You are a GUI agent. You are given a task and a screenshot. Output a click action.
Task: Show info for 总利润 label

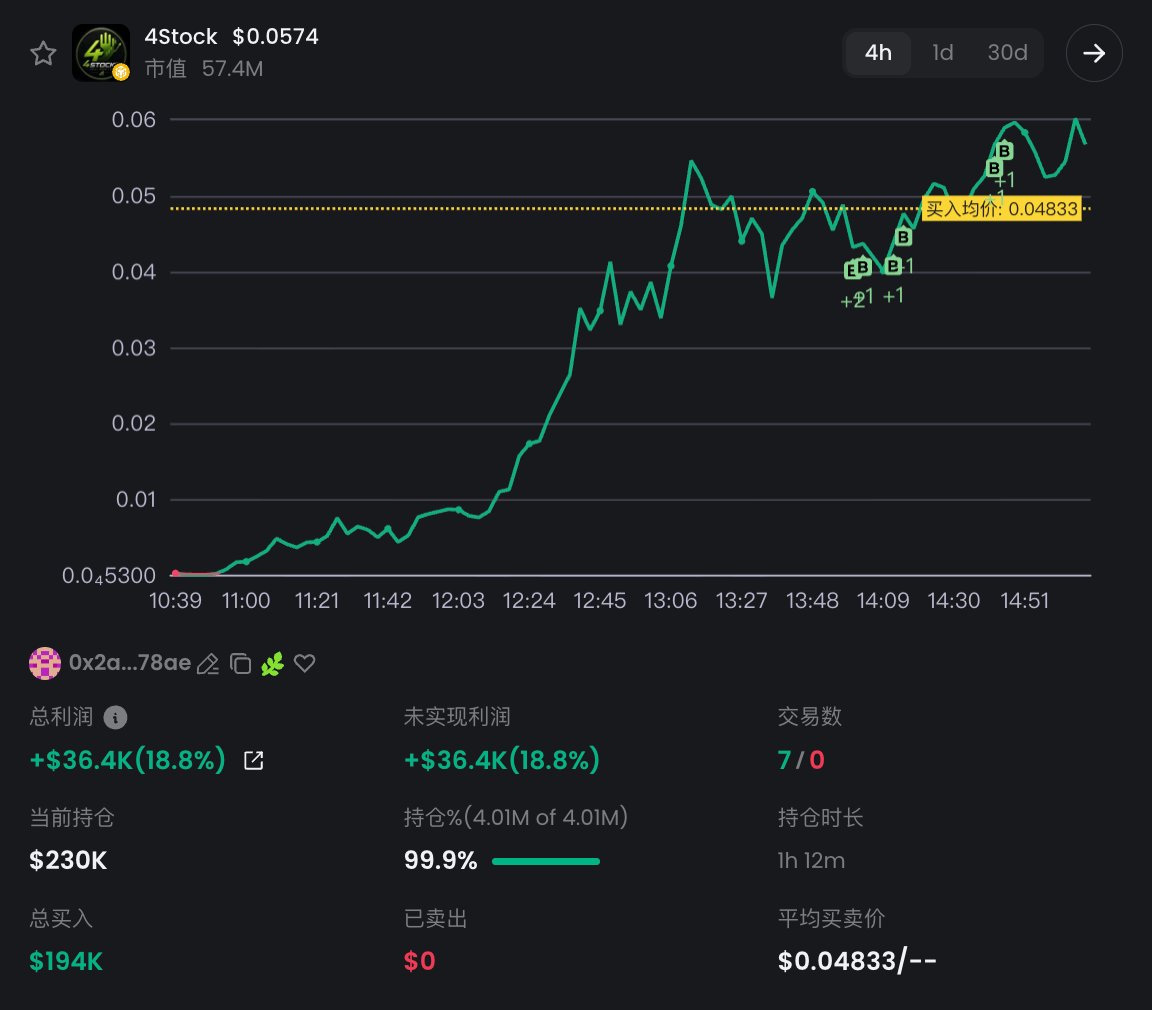[x=115, y=717]
